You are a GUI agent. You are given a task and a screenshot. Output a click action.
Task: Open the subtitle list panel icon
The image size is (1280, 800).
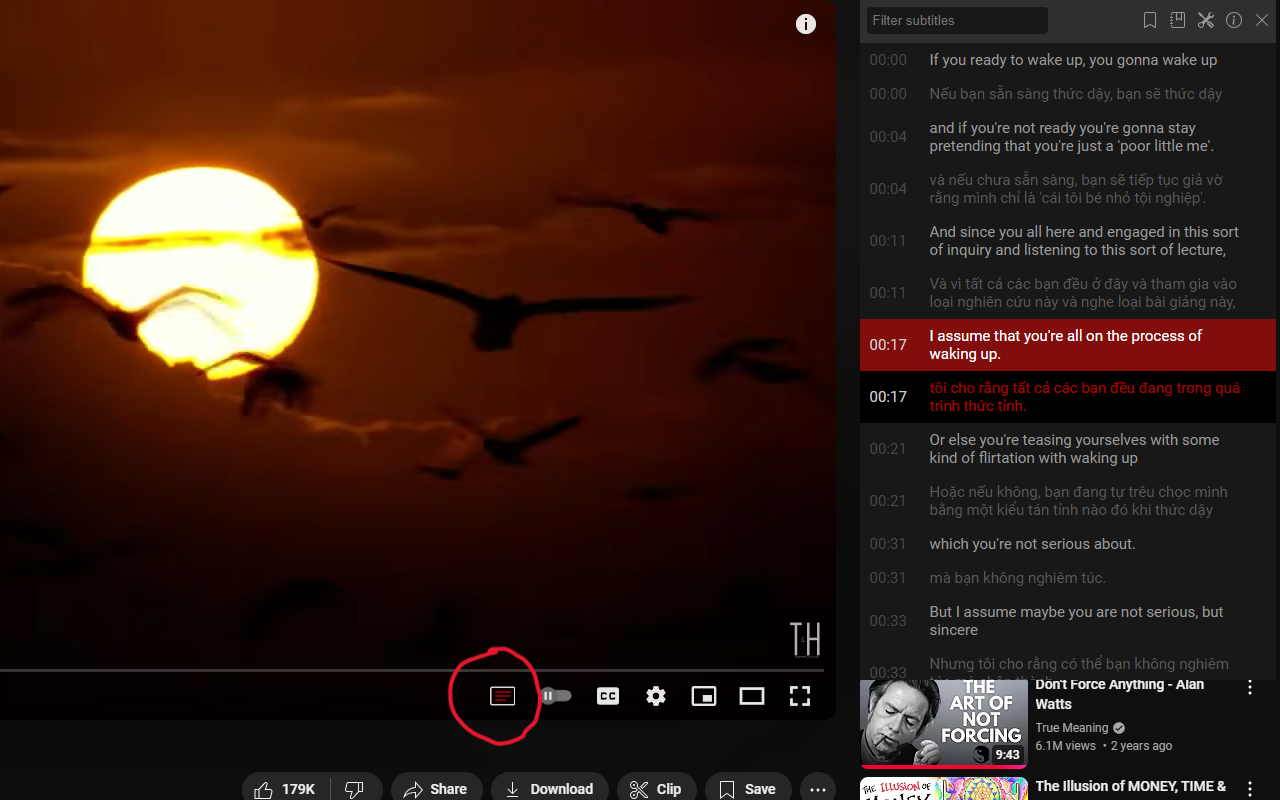(503, 695)
